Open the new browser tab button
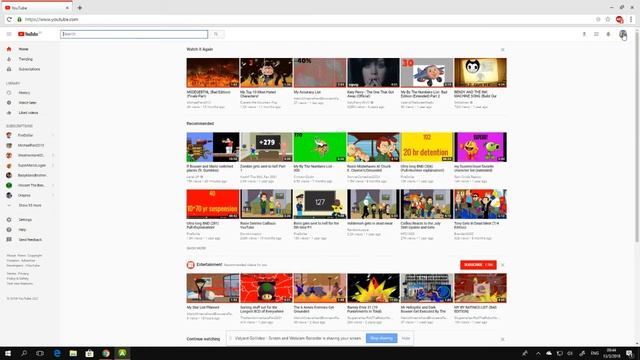This screenshot has width=640, height=360. (80, 8)
